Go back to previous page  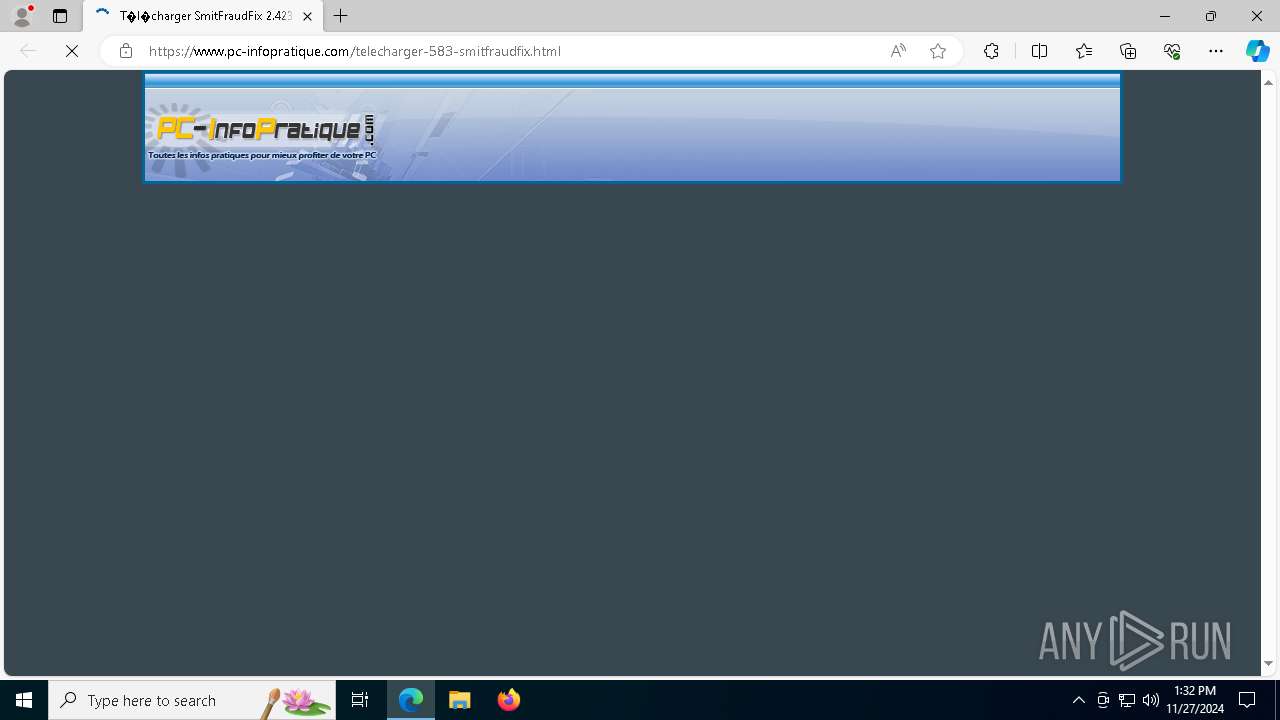(x=28, y=51)
